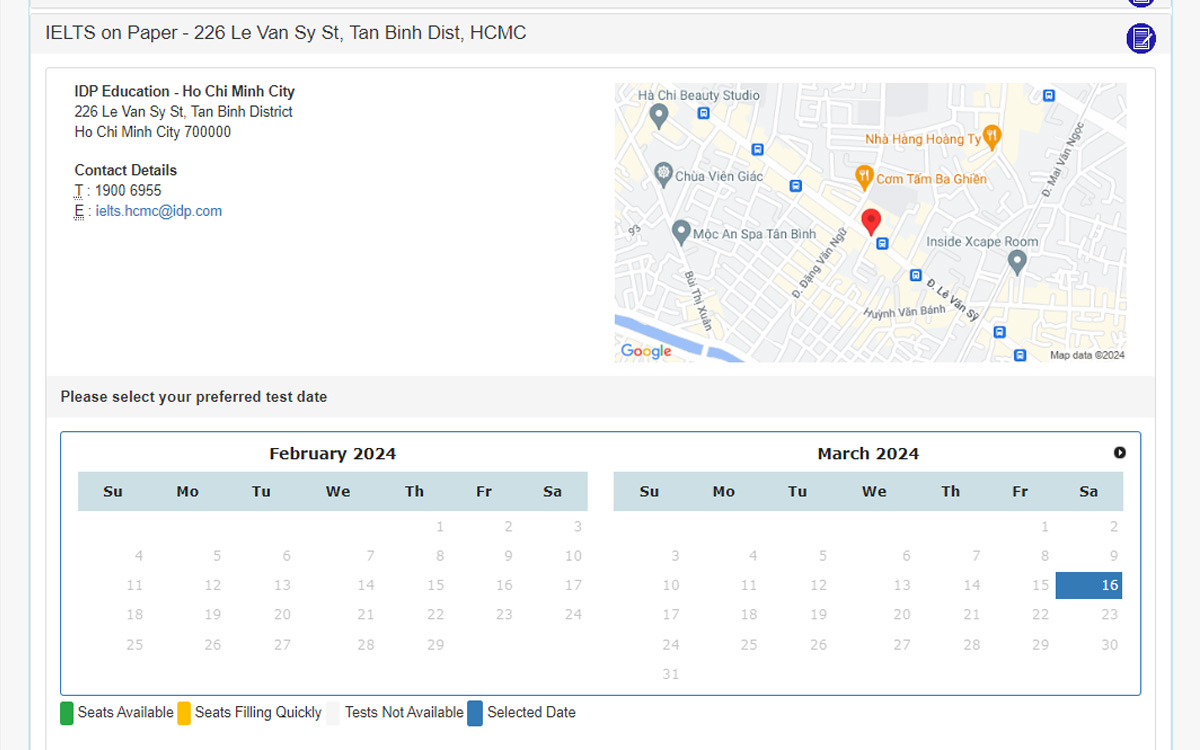
Task: Click the Selected Date blue swatch
Action: (x=475, y=713)
